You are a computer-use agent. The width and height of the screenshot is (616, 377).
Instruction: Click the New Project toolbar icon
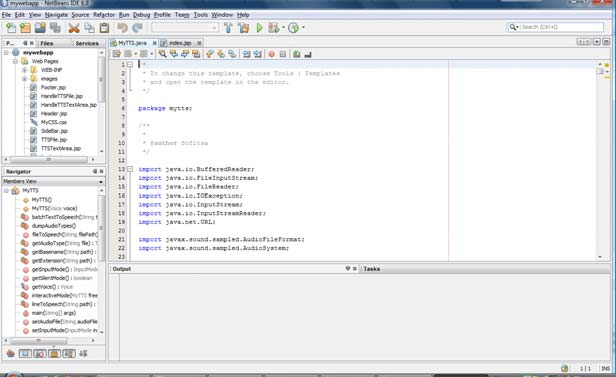pyautogui.click(x=25, y=27)
